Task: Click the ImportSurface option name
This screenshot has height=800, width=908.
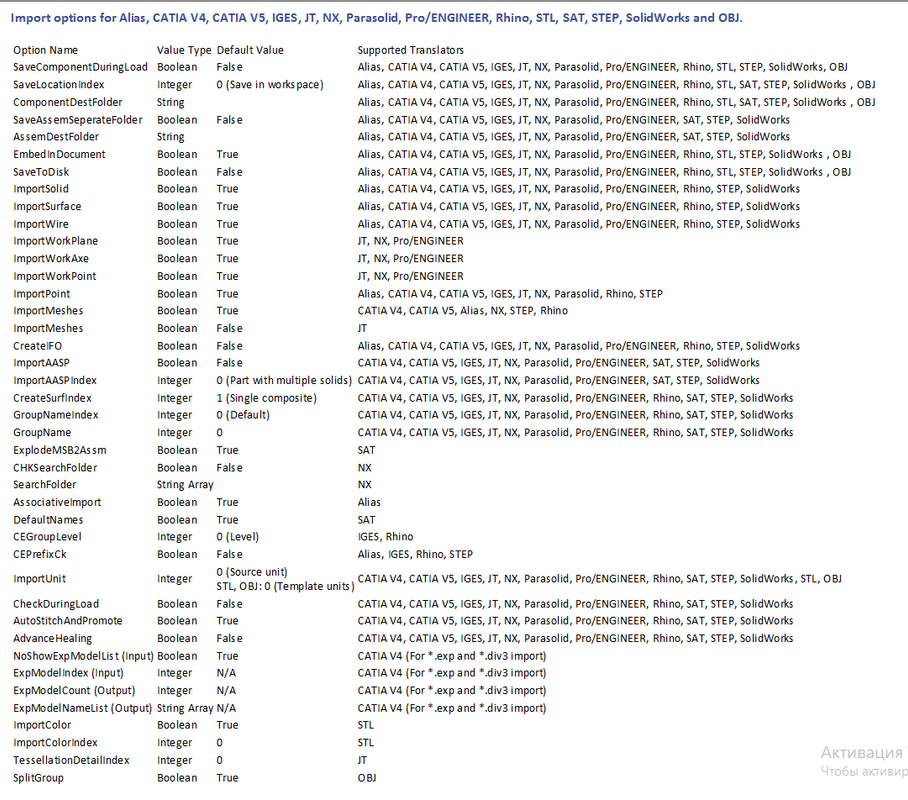Action: (x=47, y=206)
